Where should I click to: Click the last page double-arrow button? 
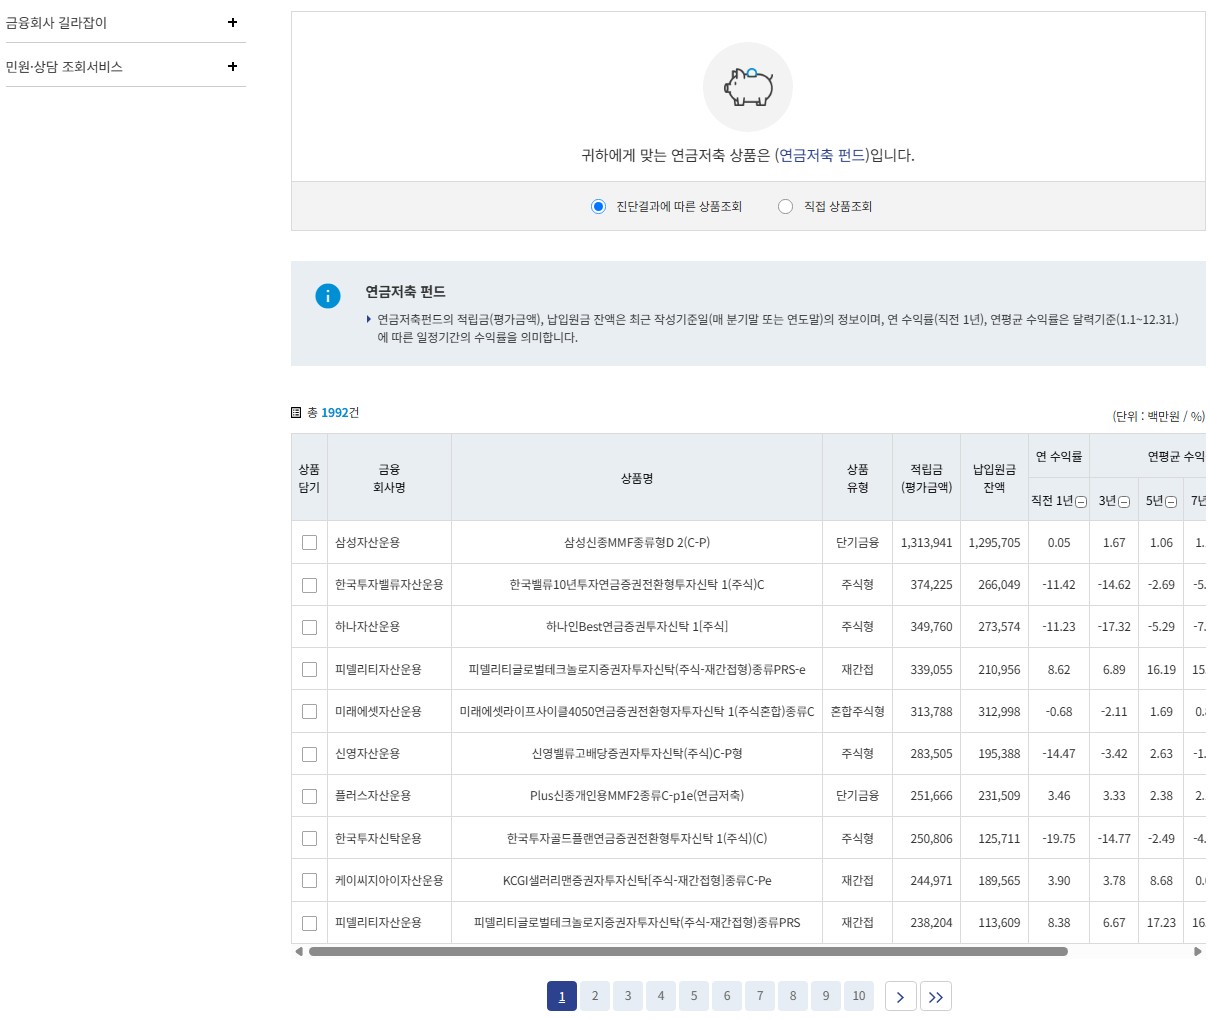click(x=936, y=996)
